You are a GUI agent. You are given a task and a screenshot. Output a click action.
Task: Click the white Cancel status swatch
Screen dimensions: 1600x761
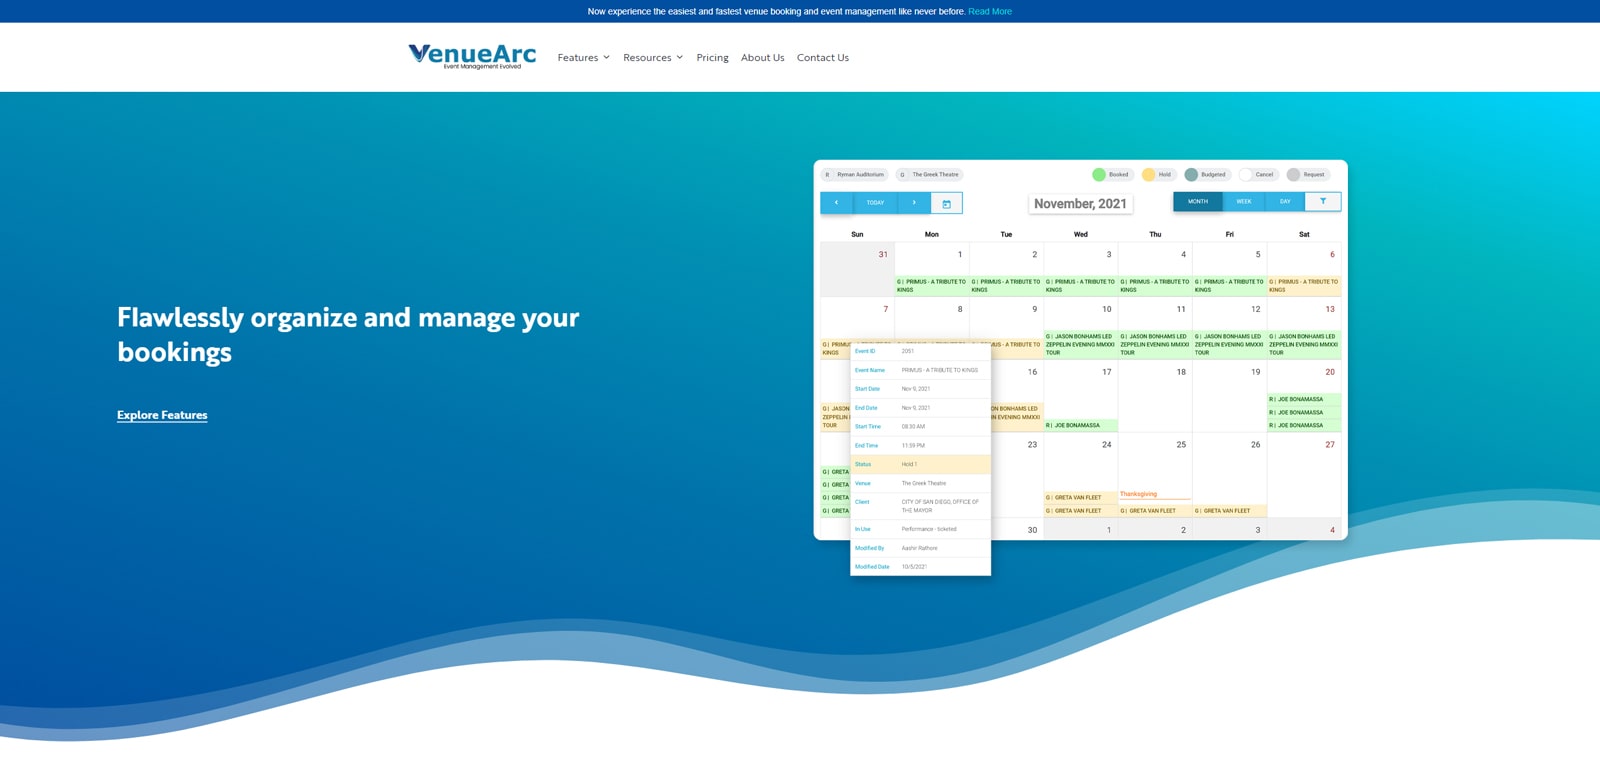[x=1245, y=175]
